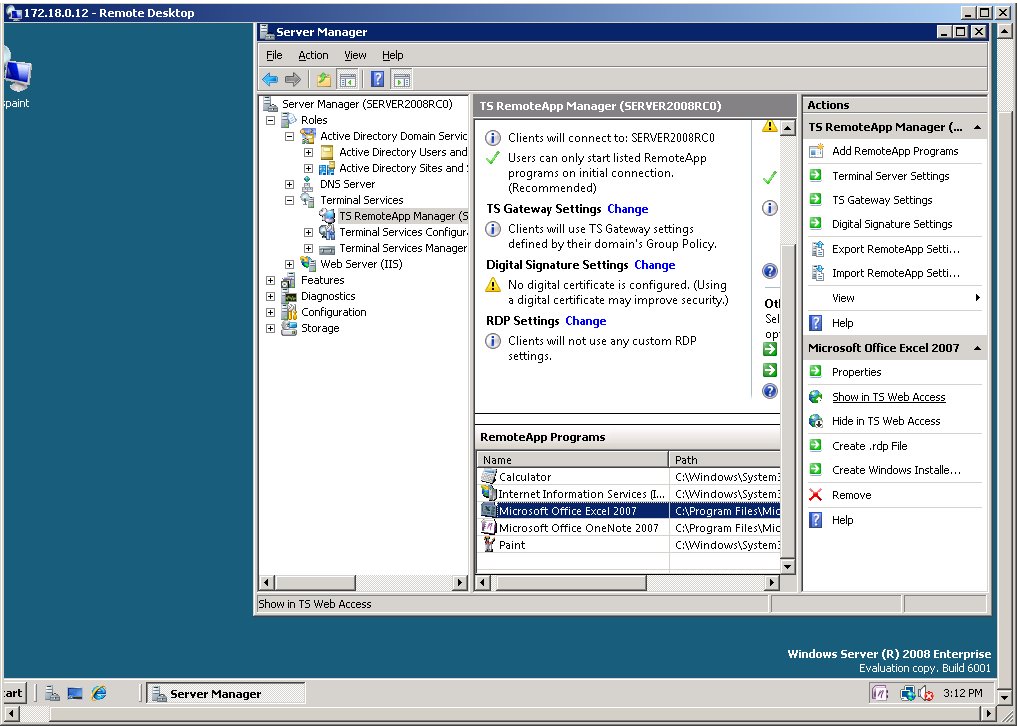The image size is (1017, 726).
Task: Click the center pane scroll down arrow
Action: (x=787, y=566)
